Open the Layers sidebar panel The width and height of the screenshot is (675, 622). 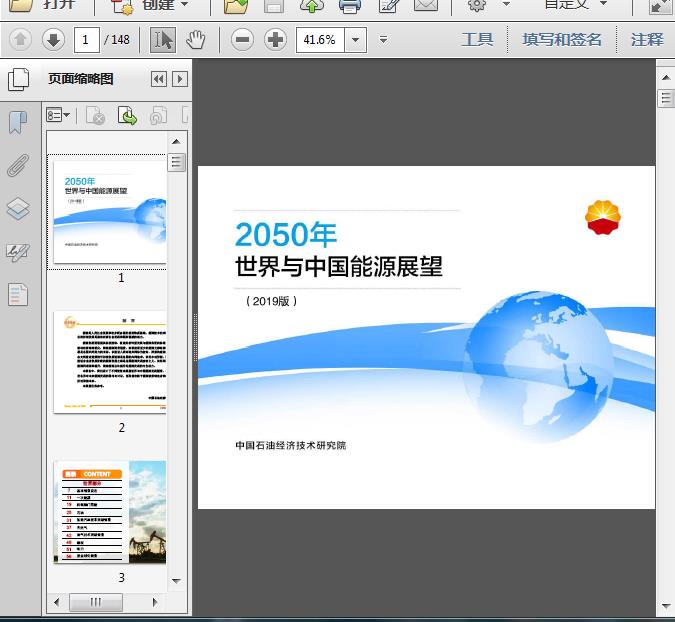point(18,209)
